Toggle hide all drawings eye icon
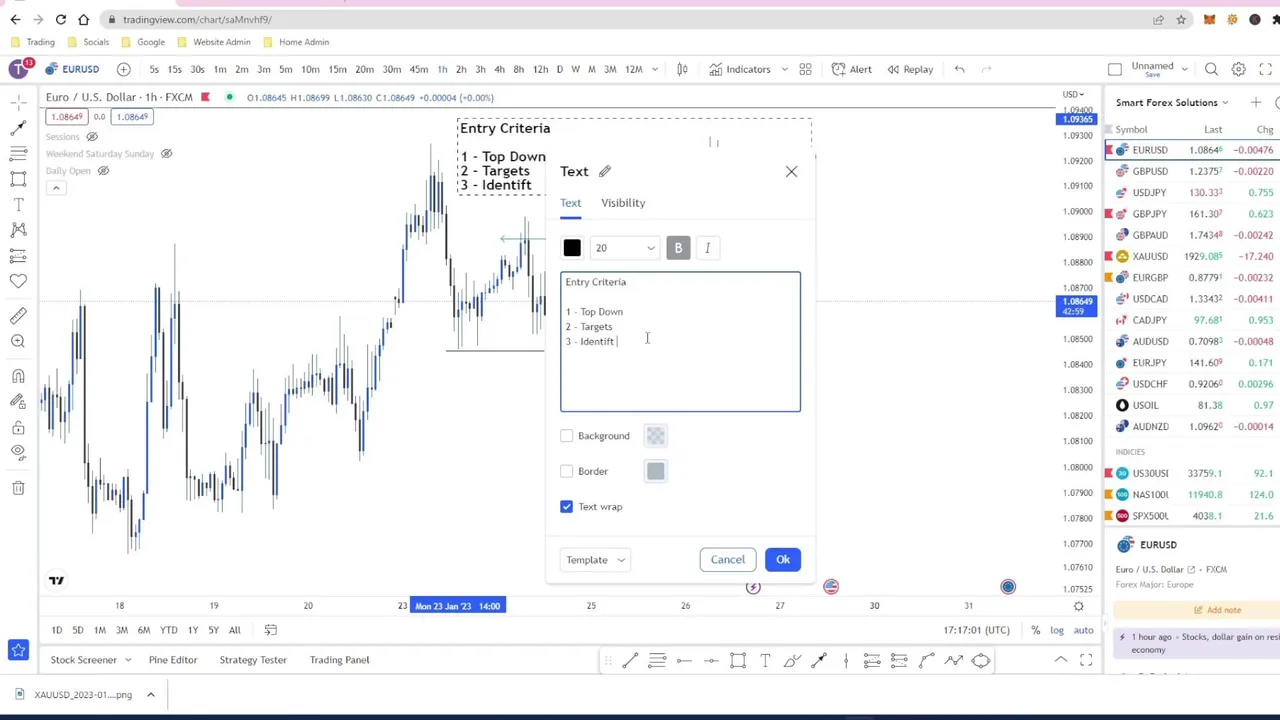 click(18, 452)
